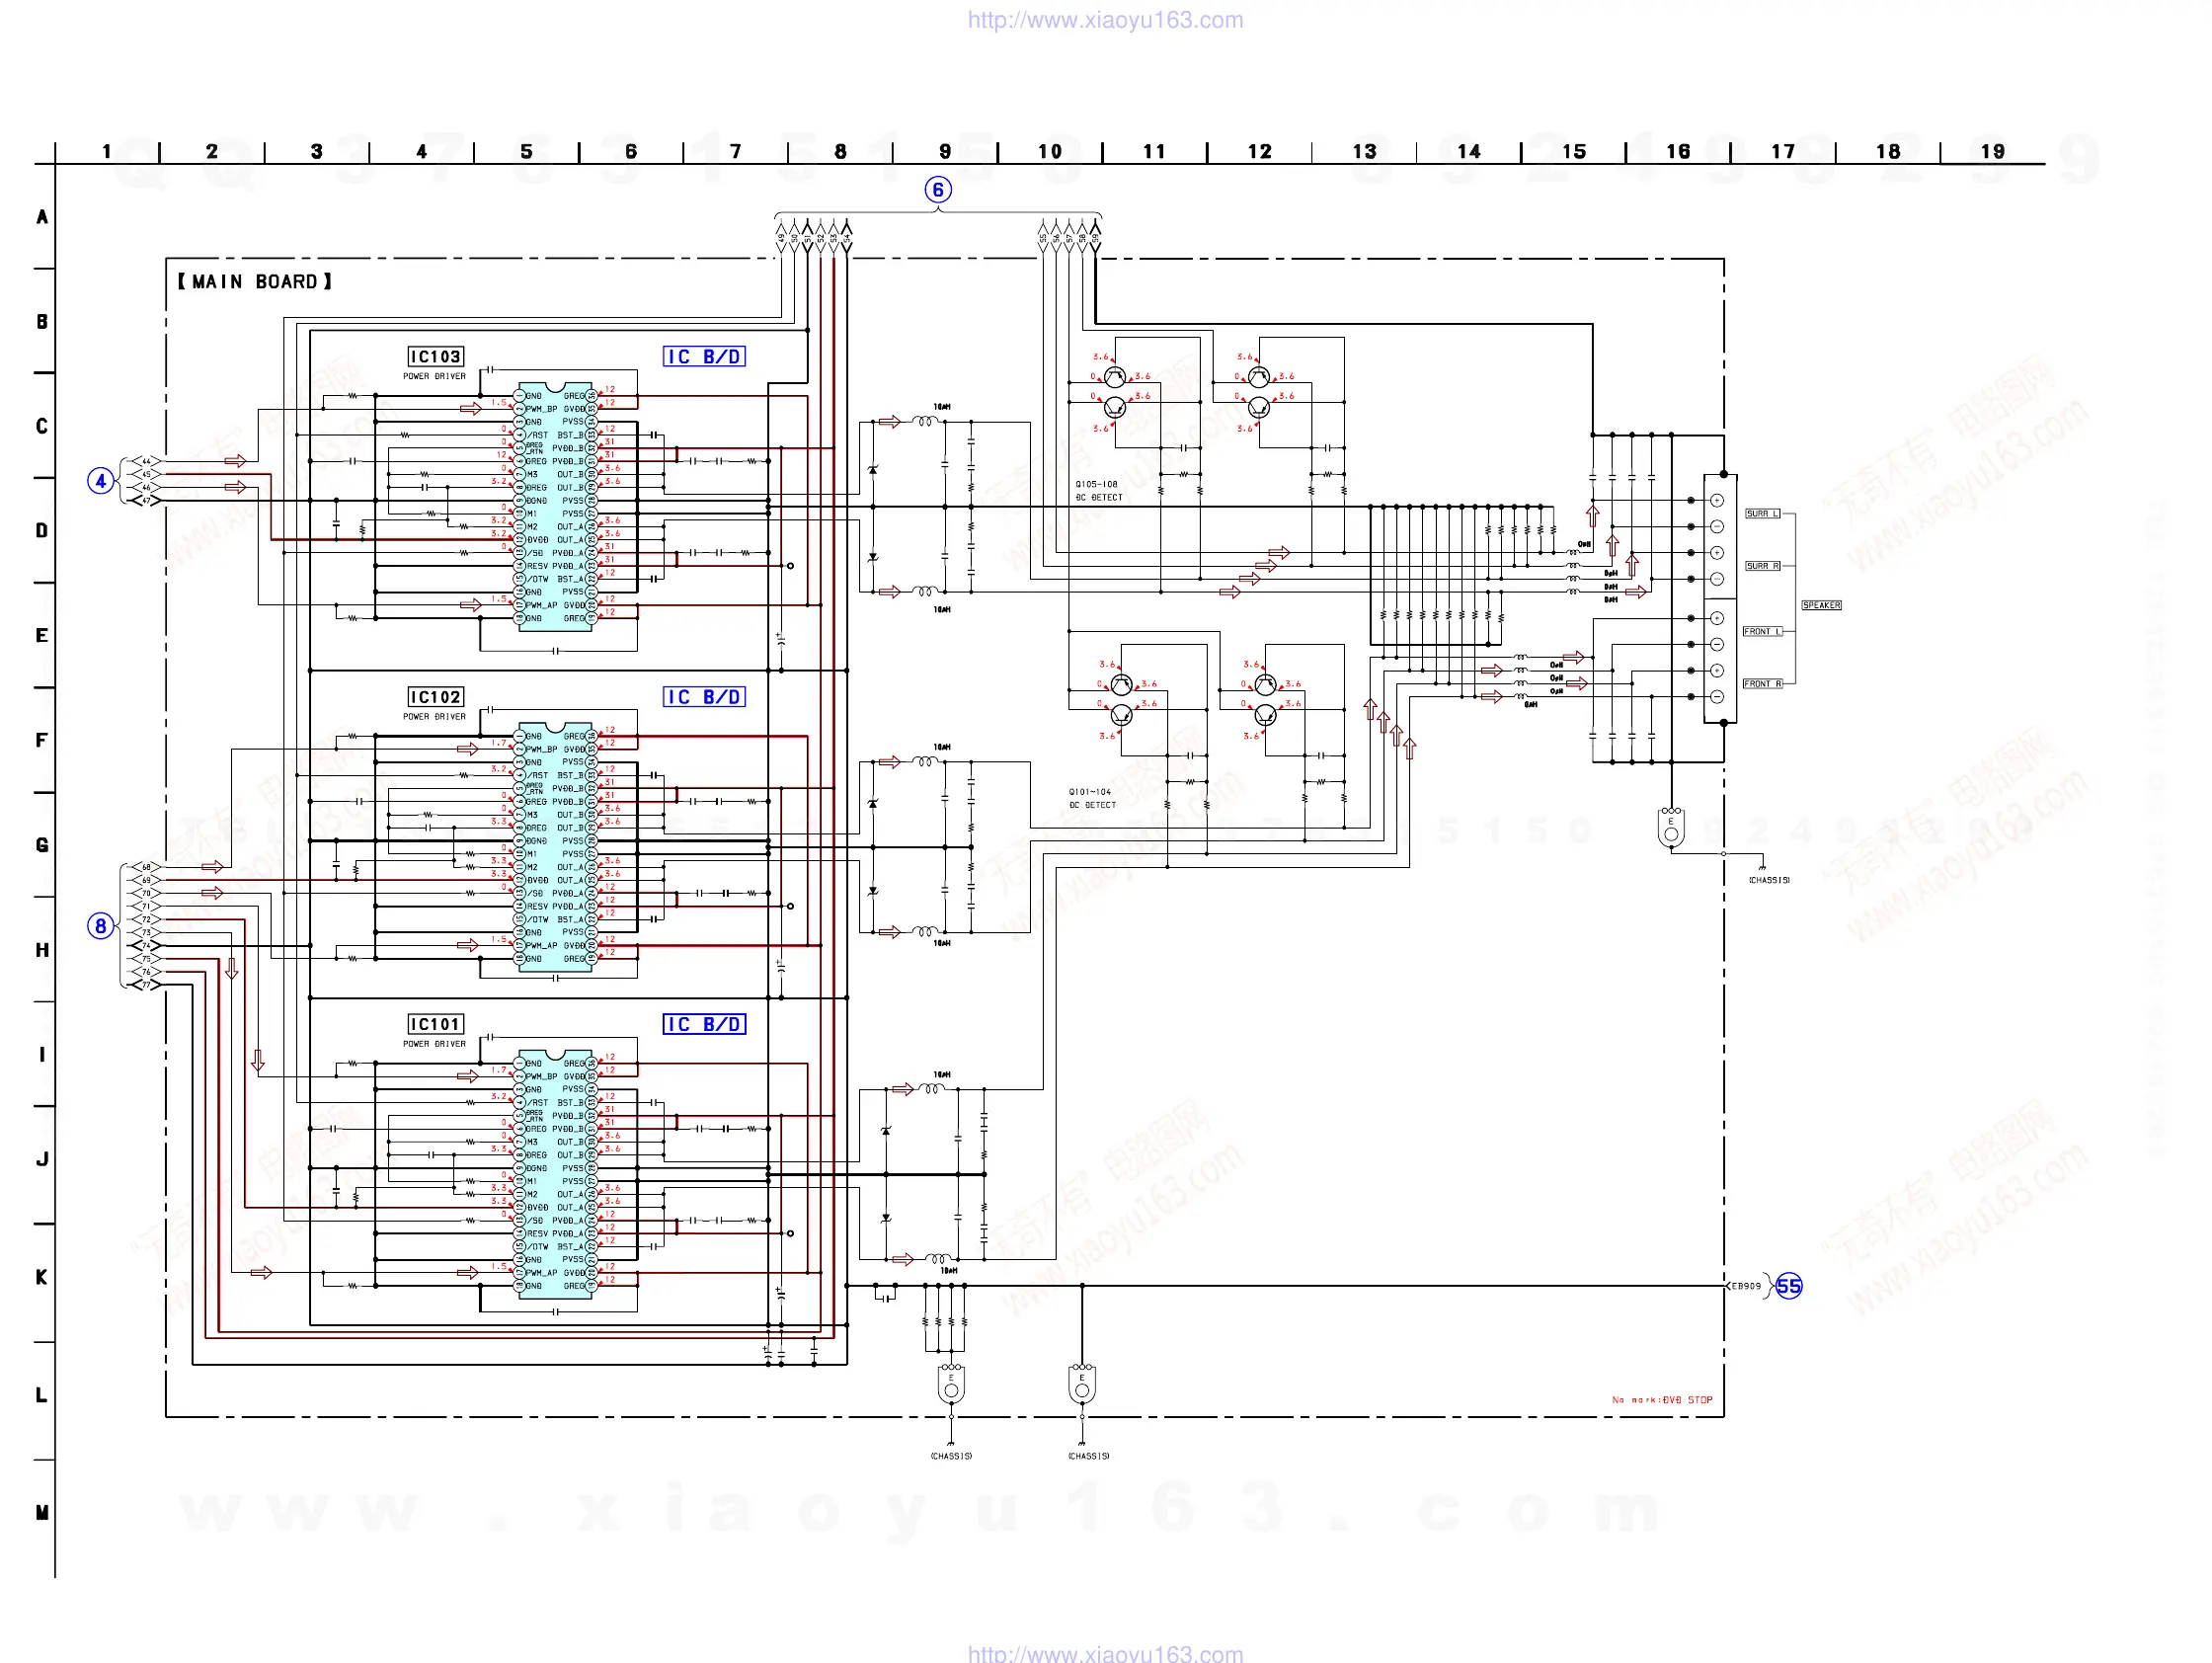Image resolution: width=2212 pixels, height=1663 pixels.
Task: Click the MAIN BOARD title text
Action: click(255, 282)
